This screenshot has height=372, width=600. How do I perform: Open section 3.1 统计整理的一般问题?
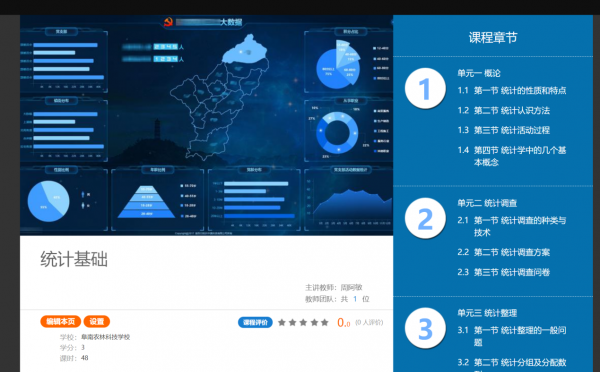[512, 336]
